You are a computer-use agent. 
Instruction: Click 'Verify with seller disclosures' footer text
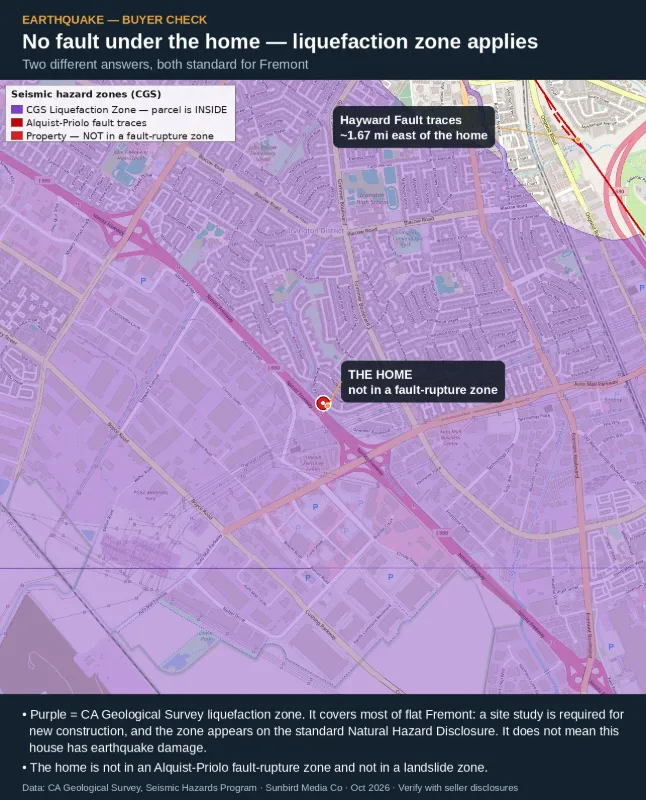pos(458,788)
